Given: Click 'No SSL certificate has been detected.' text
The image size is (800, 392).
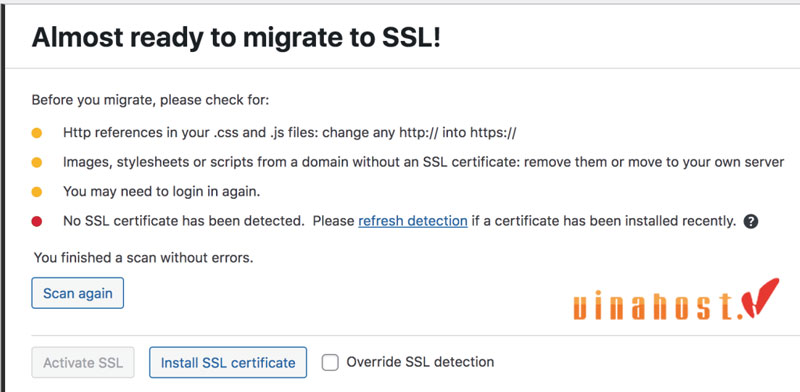Looking at the screenshot, I should 184,221.
